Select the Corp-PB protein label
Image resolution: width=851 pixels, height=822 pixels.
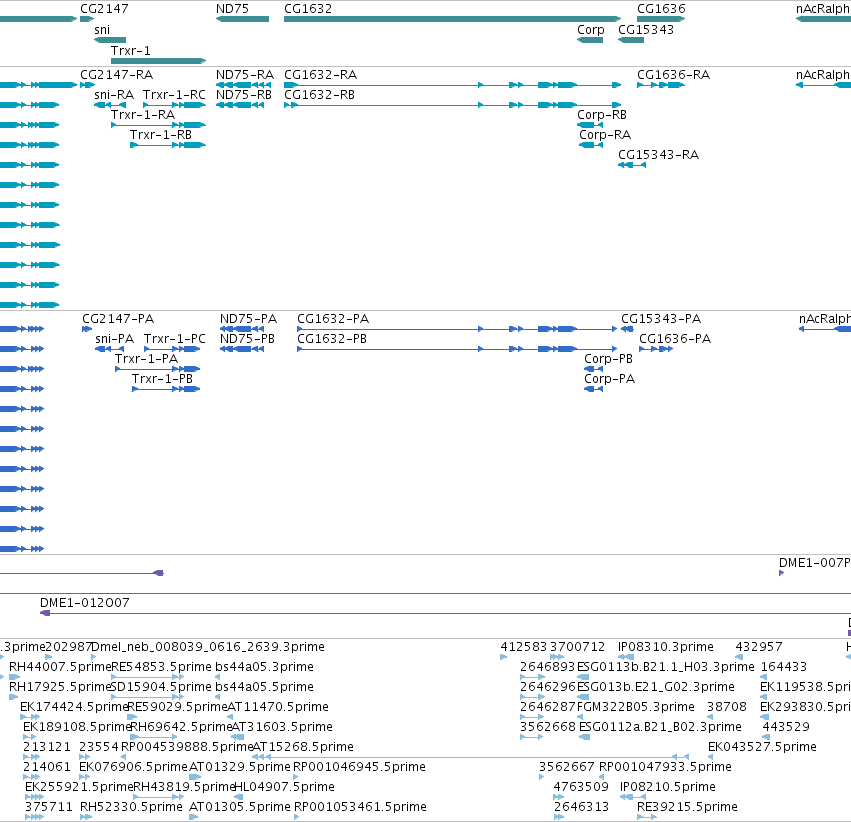(x=608, y=359)
